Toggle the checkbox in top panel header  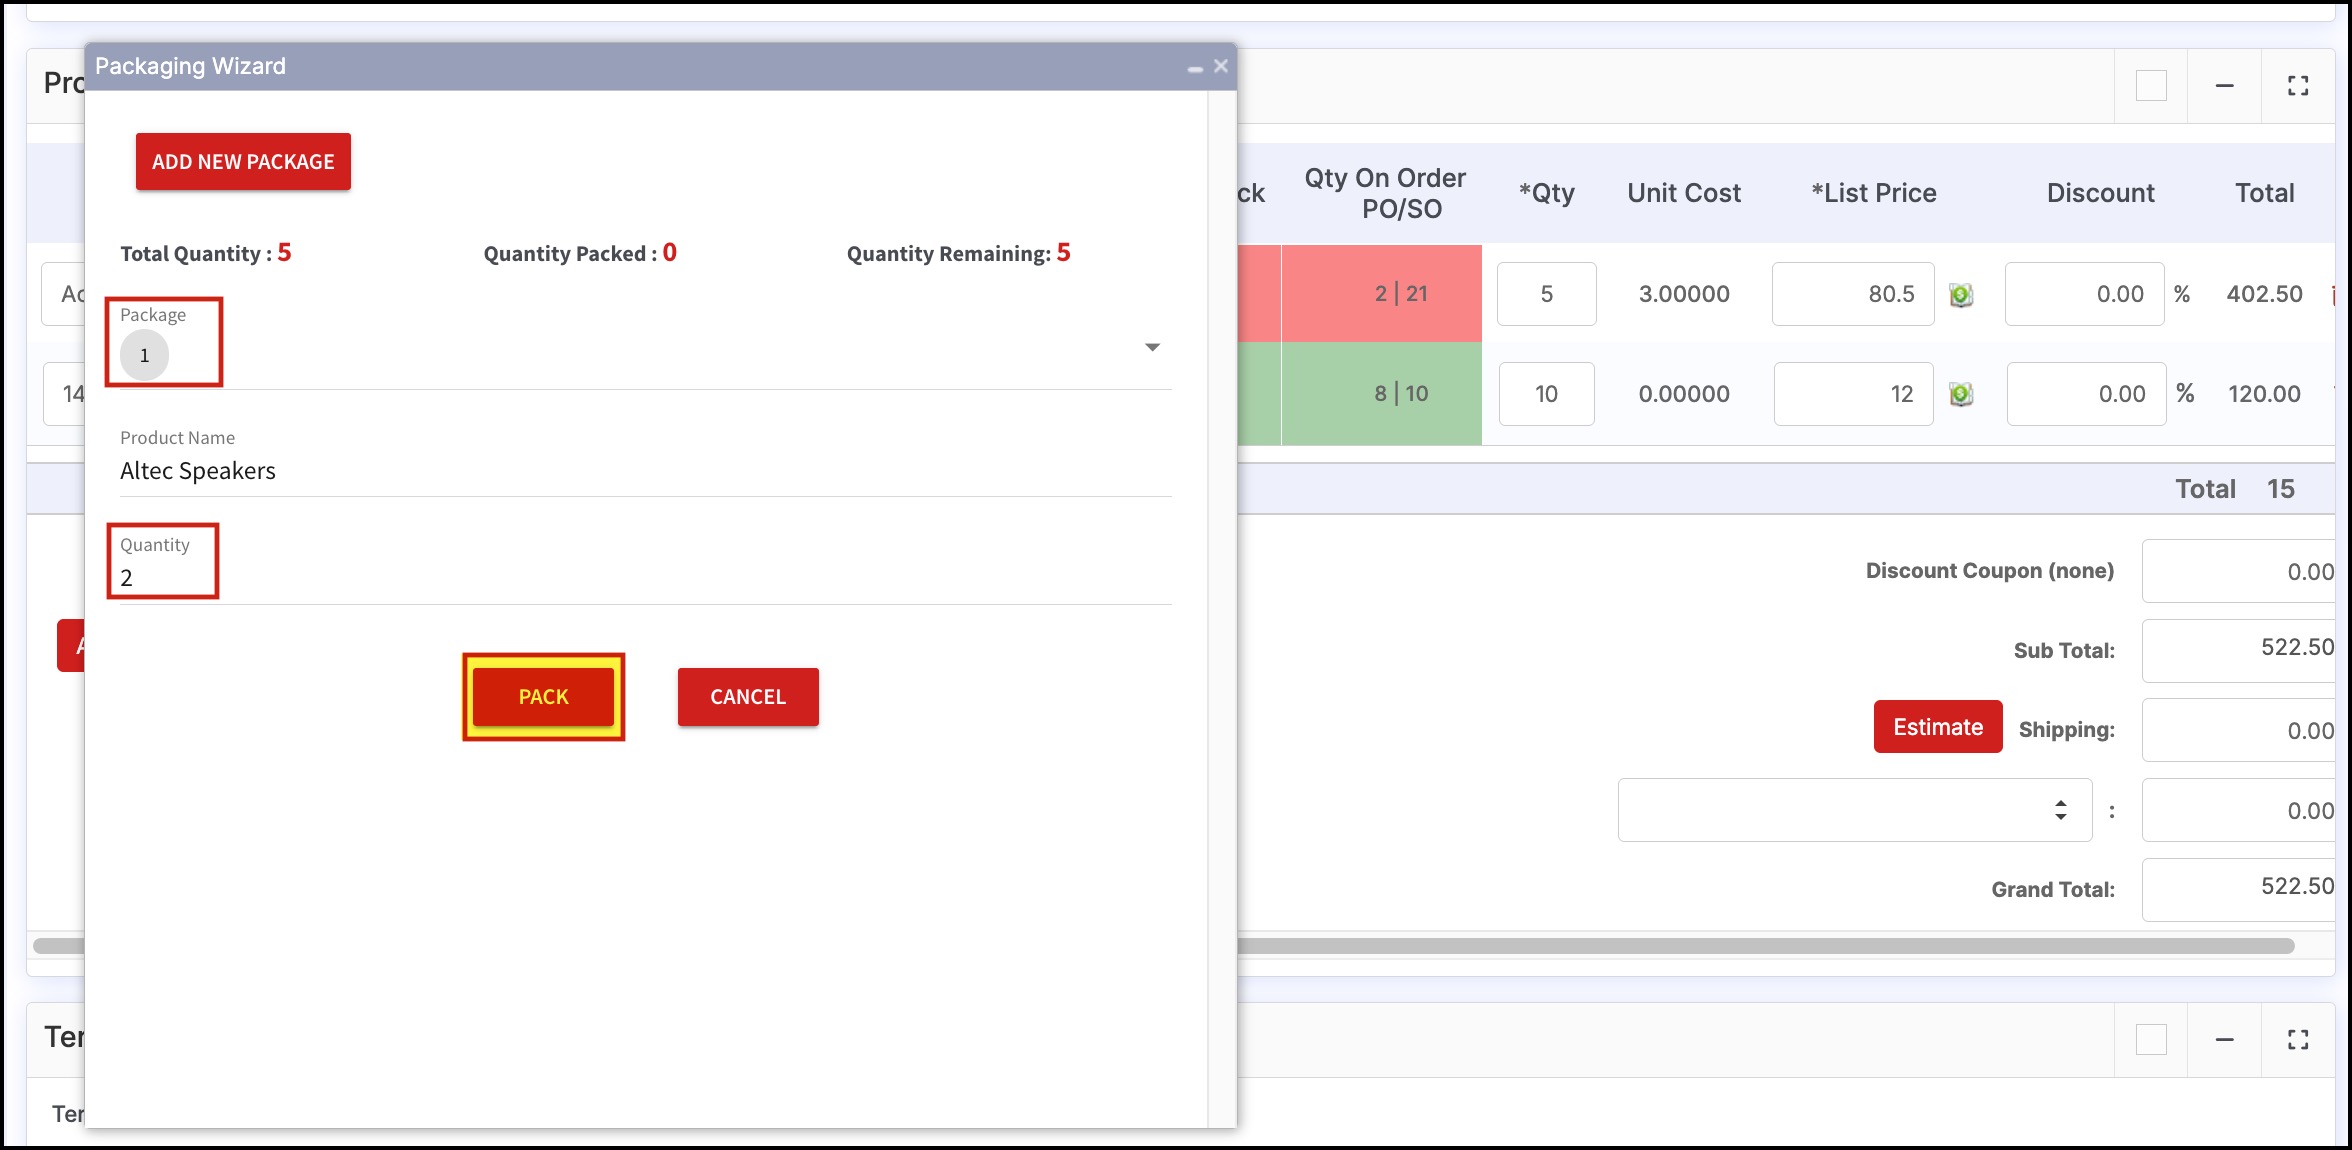[2151, 86]
